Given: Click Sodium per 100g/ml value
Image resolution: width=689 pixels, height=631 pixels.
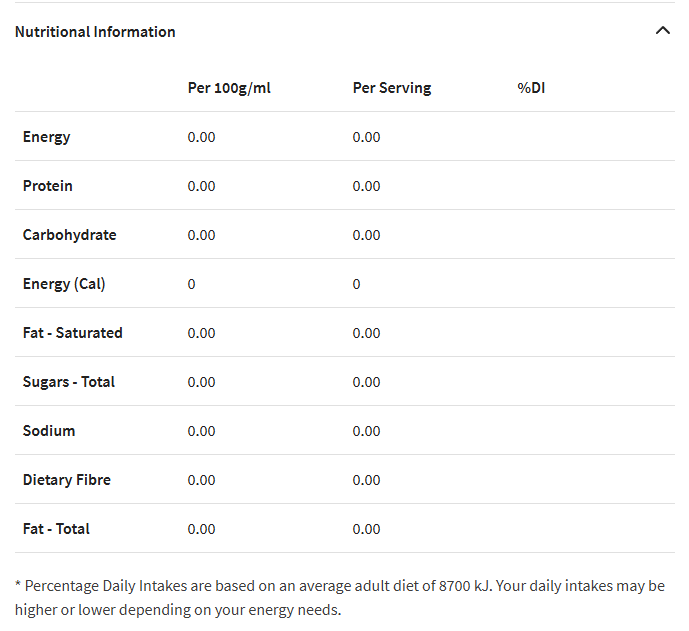Looking at the screenshot, I should click(x=201, y=431).
